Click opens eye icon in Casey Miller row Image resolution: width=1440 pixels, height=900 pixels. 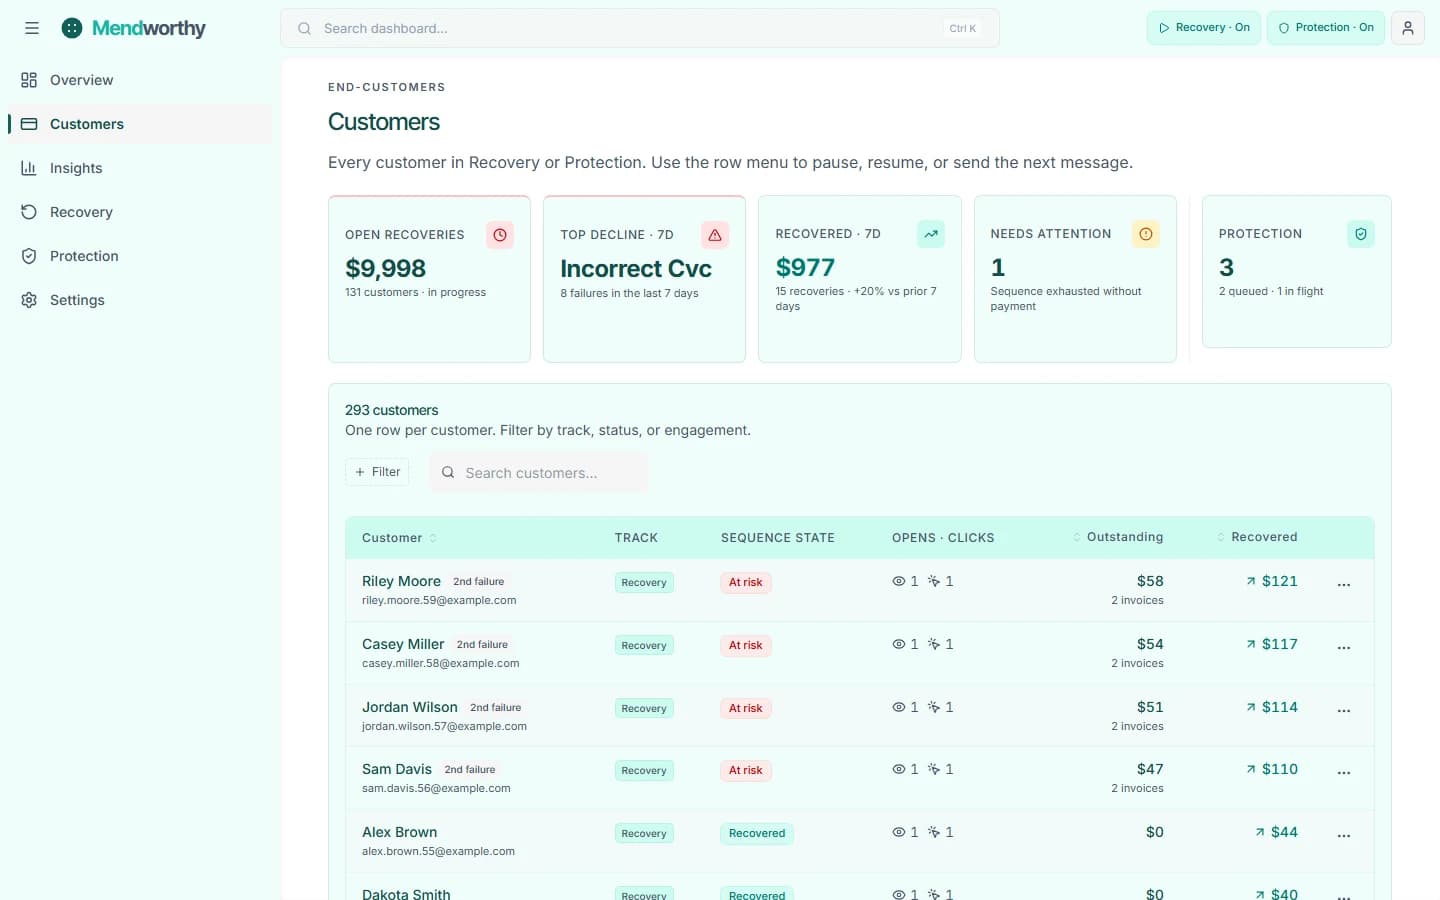(x=899, y=644)
